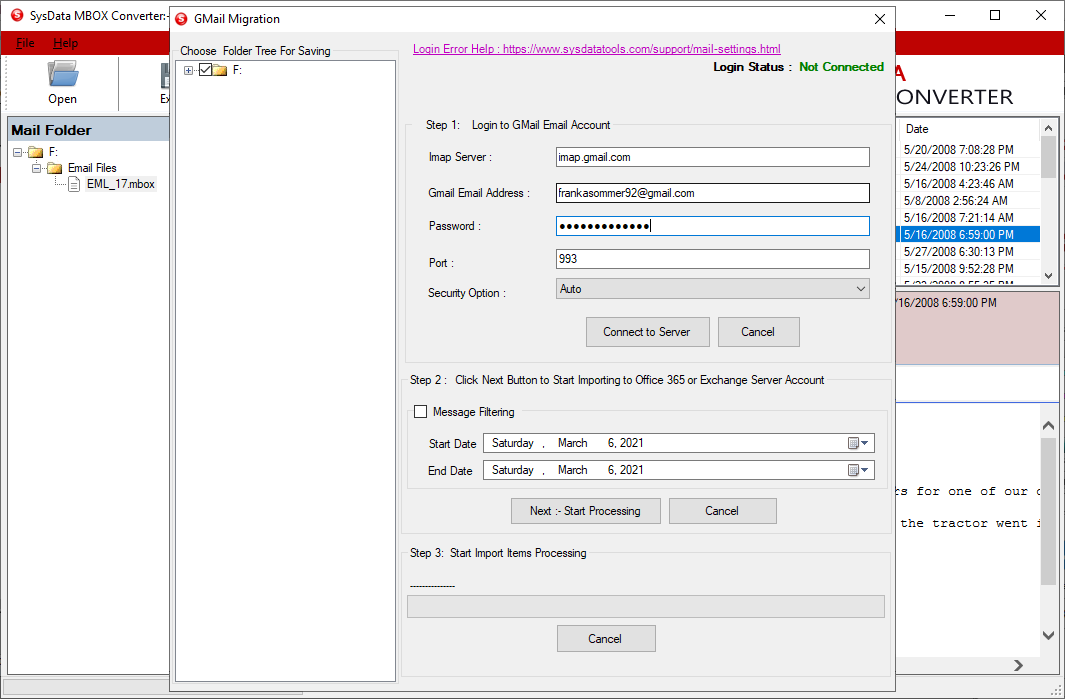The image size is (1065, 699).
Task: Open the End Date calendar picker icon
Action: point(859,470)
